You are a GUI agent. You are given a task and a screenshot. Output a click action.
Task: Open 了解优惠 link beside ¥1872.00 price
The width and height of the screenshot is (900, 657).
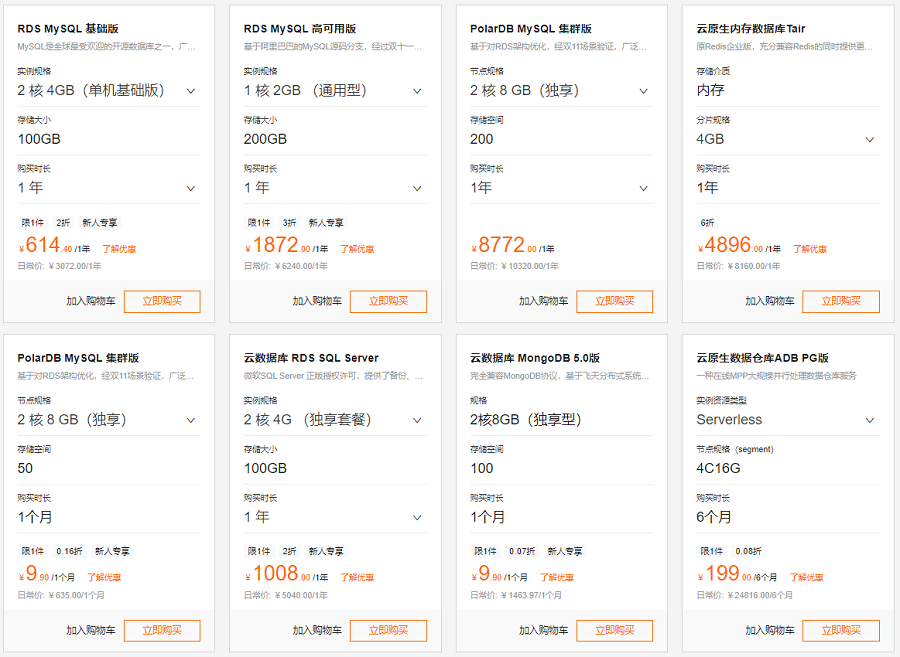(357, 249)
